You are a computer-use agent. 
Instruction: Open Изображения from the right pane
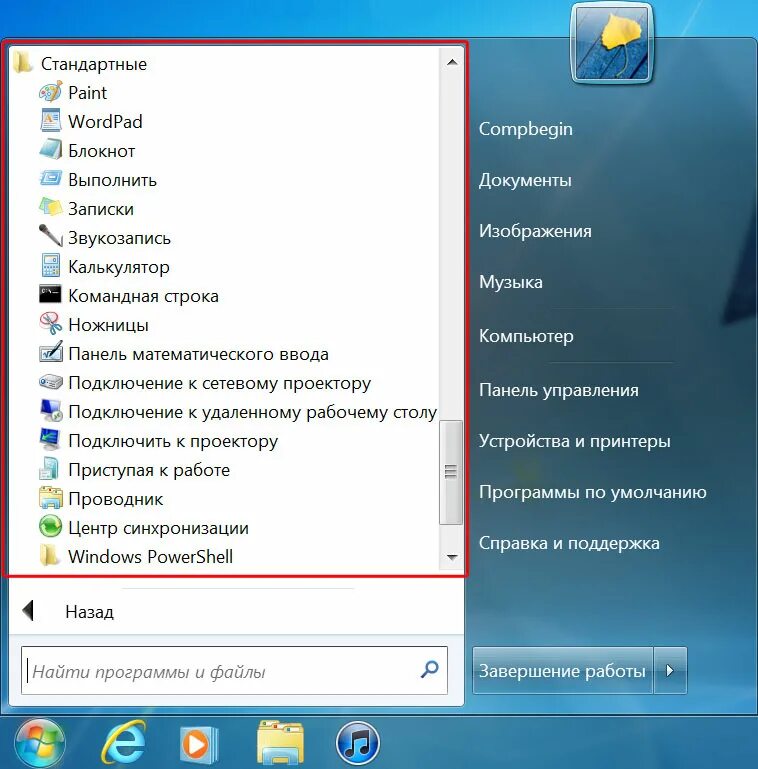(535, 231)
